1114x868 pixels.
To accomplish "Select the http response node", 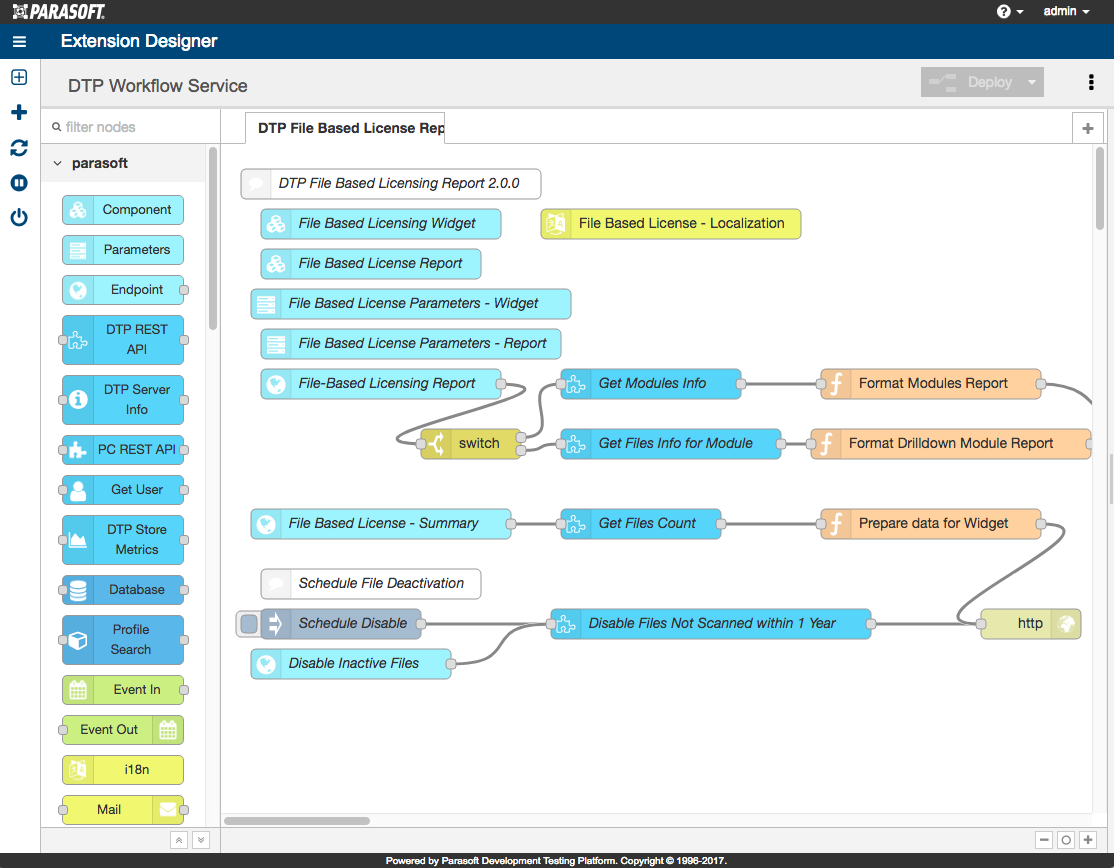I will point(1031,624).
